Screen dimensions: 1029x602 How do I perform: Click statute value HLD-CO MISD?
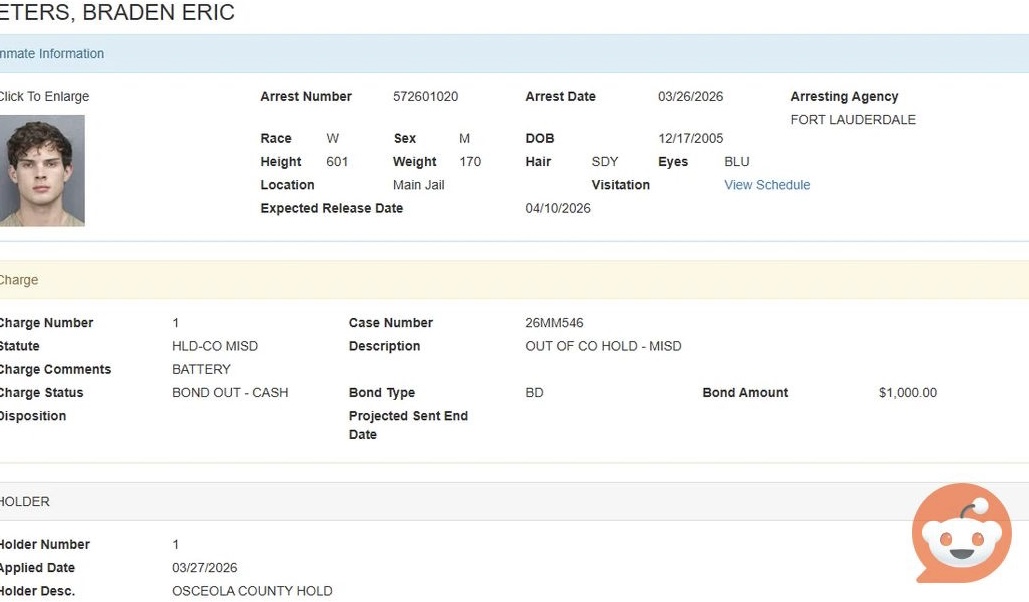tap(215, 346)
